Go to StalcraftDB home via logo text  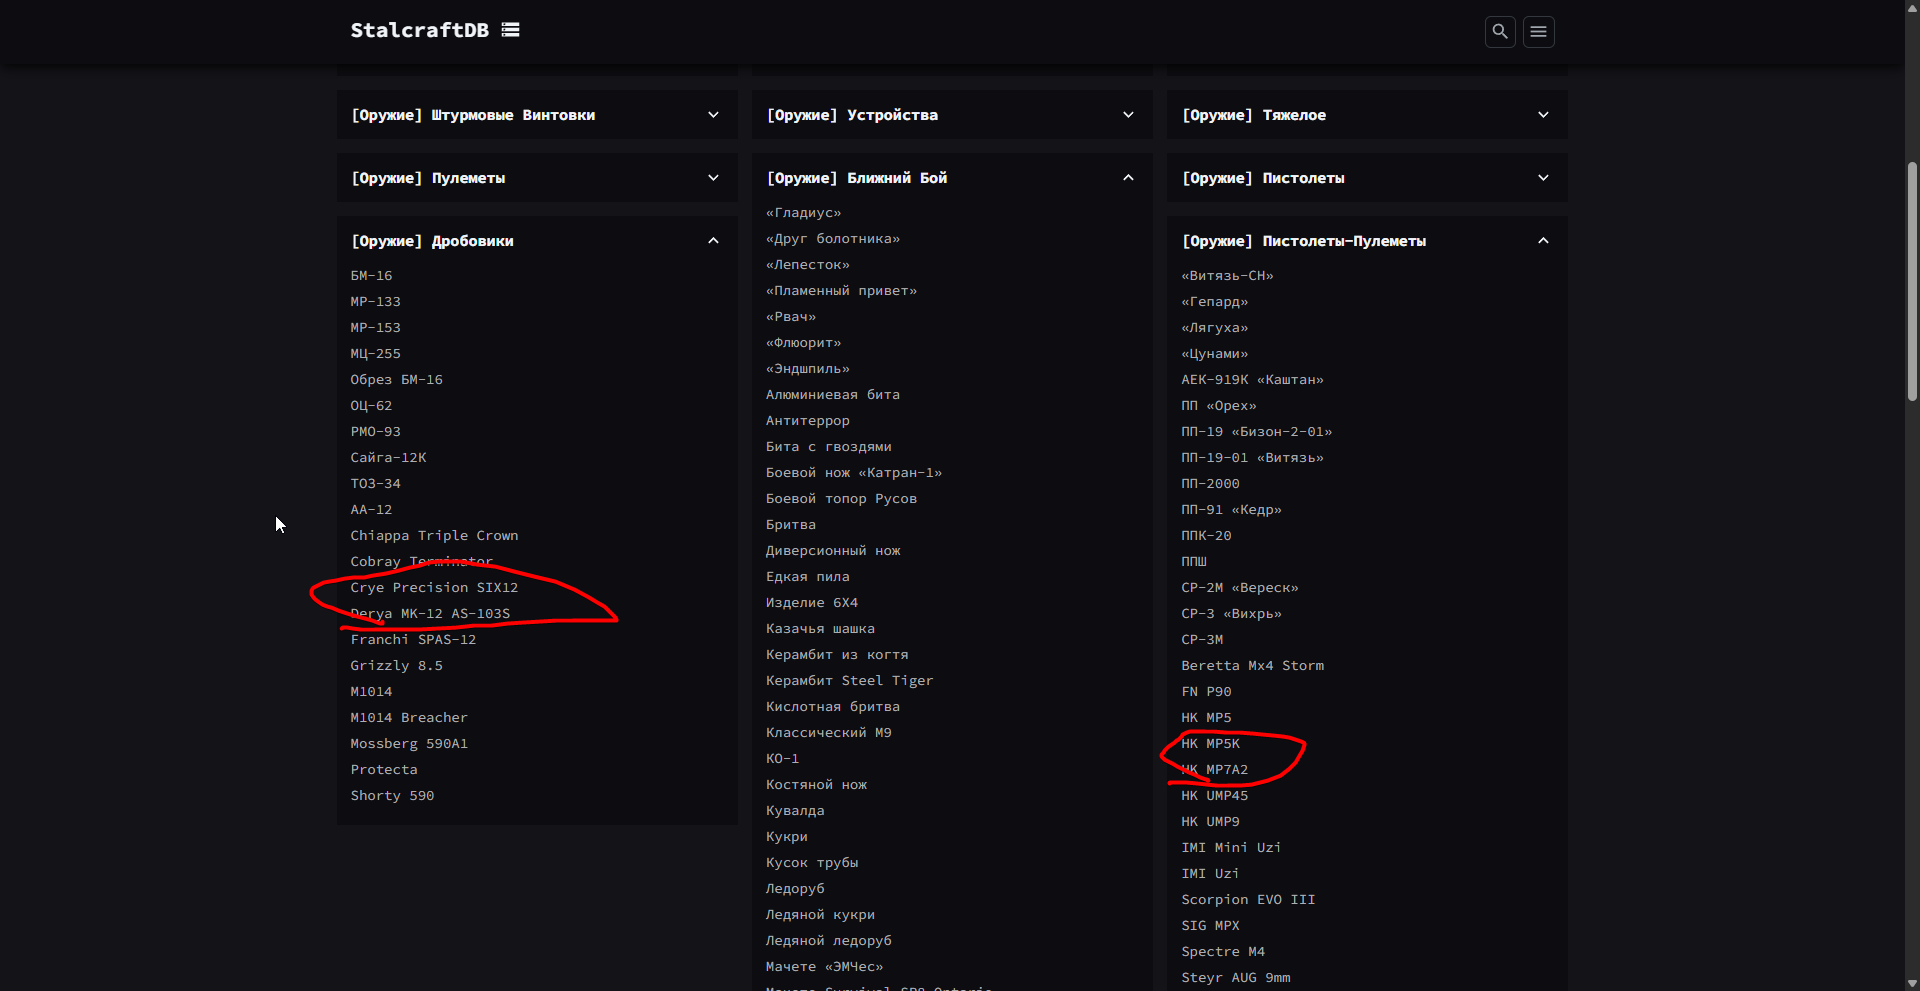tap(420, 30)
